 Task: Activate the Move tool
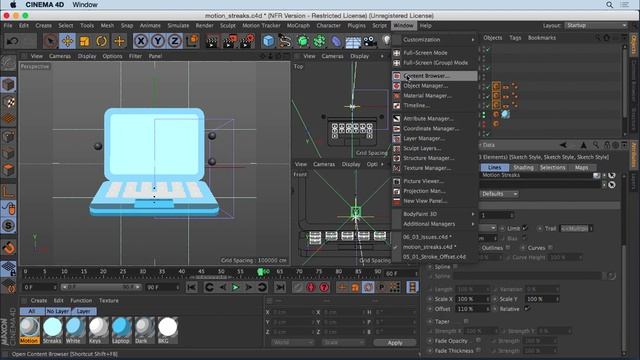67,41
